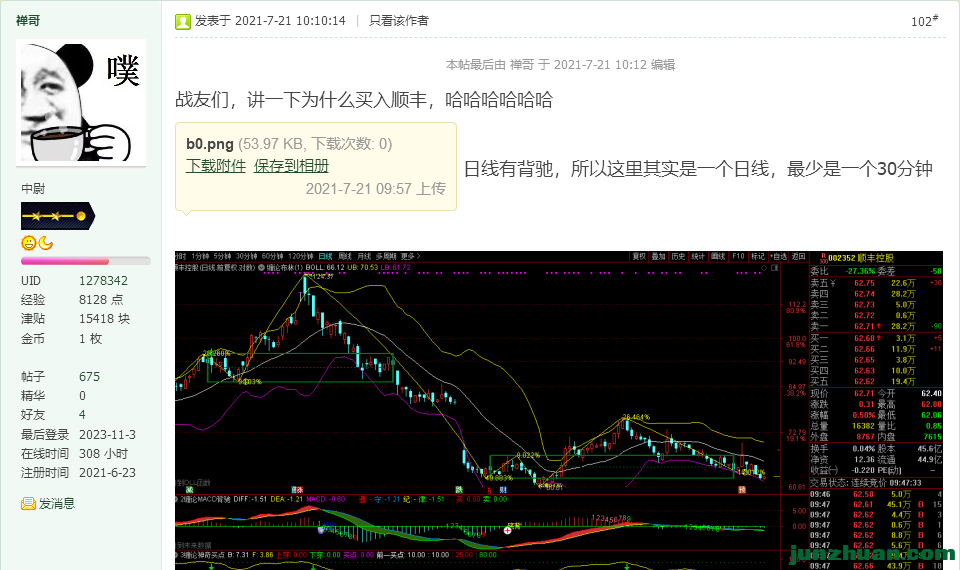This screenshot has height=570, width=960.
Task: Click the 津贴 value 15418 块
Action: (105, 318)
